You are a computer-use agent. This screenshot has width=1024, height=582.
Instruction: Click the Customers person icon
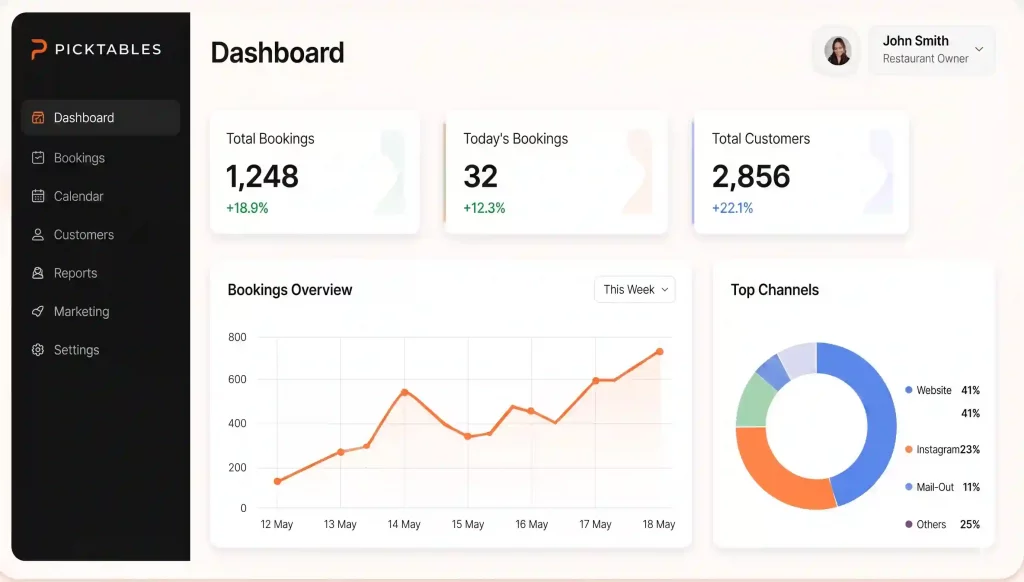point(38,234)
